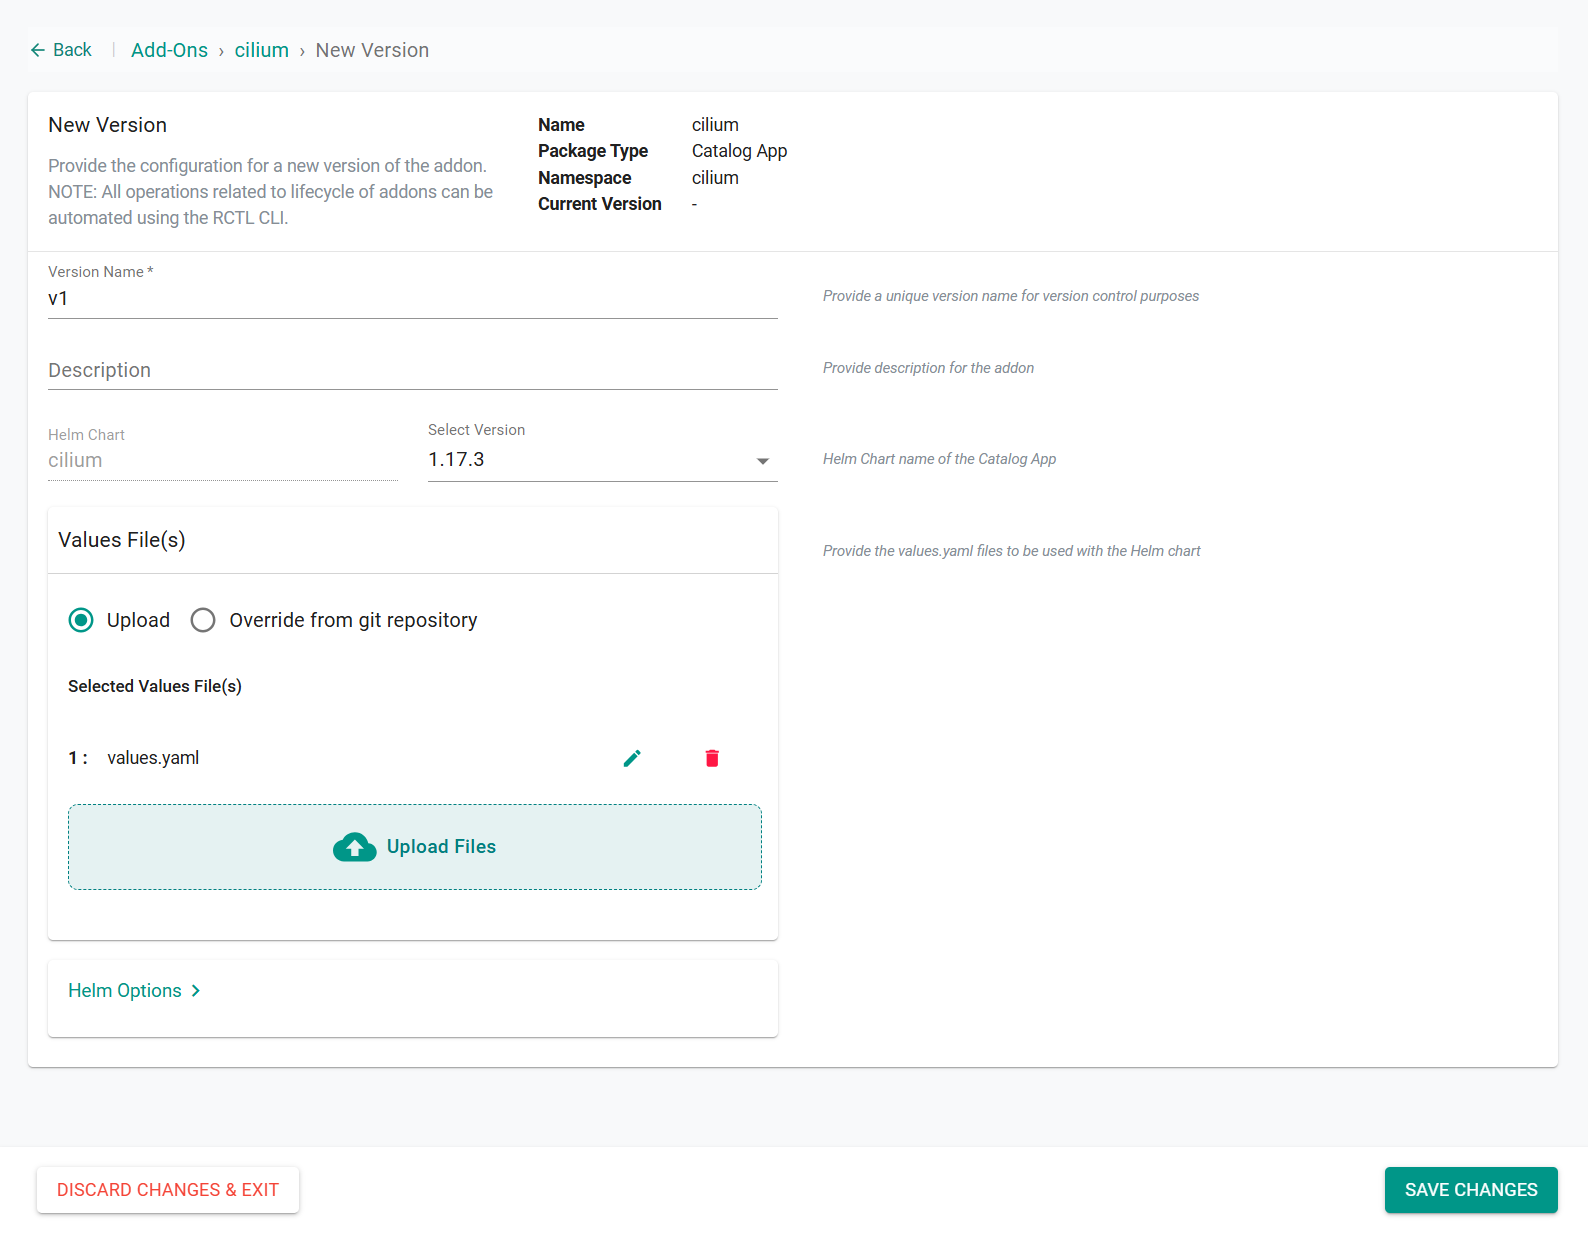Click the disabled Helm Chart cilium field
The height and width of the screenshot is (1233, 1588).
point(222,460)
